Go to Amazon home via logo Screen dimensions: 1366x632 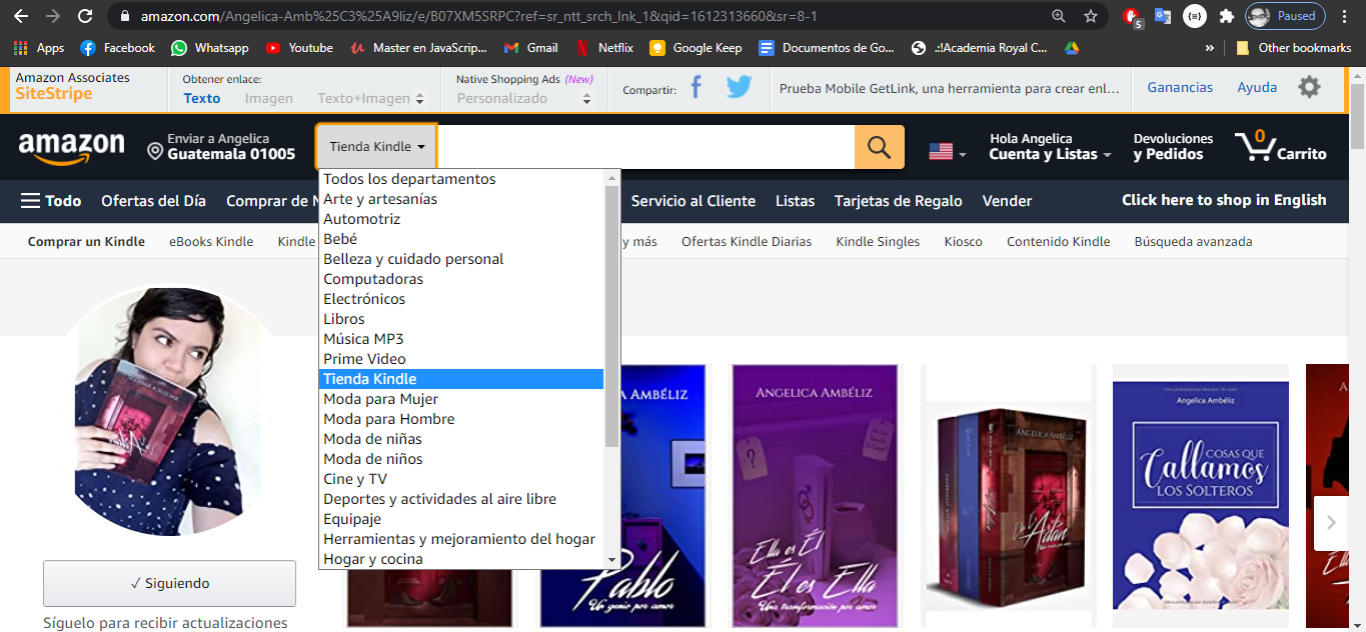[x=71, y=147]
